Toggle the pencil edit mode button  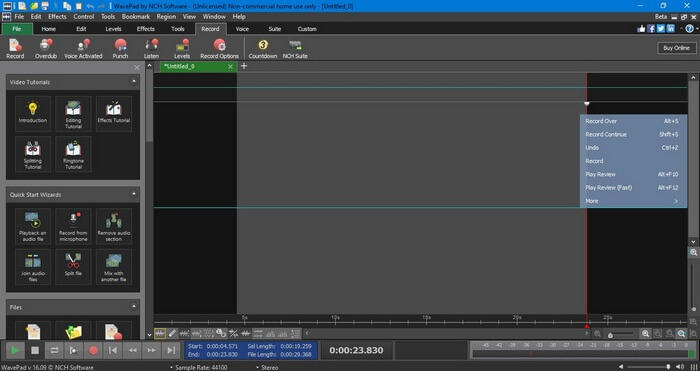click(x=172, y=333)
